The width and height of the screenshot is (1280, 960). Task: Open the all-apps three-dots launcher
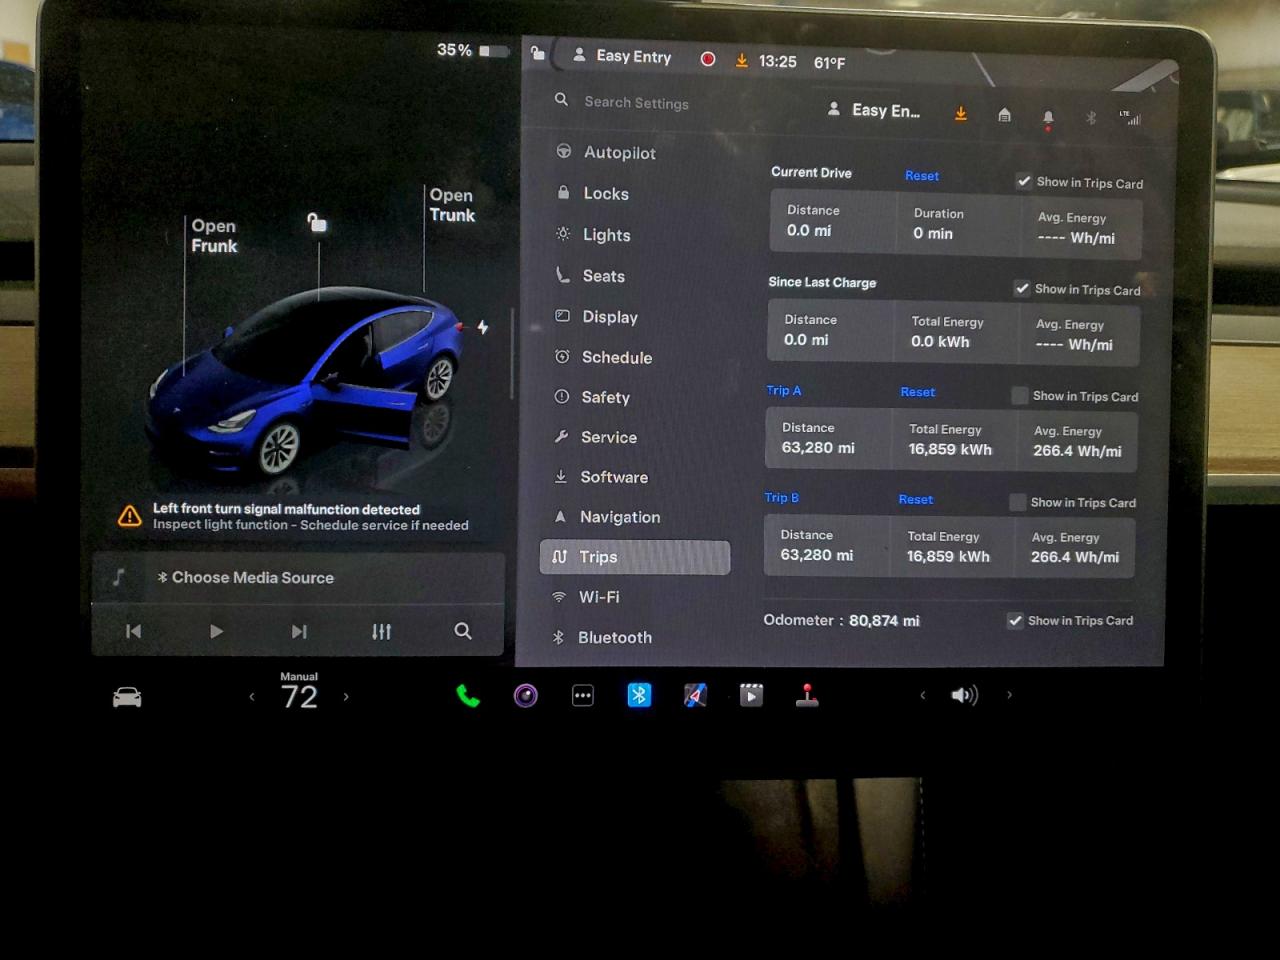[x=583, y=695]
